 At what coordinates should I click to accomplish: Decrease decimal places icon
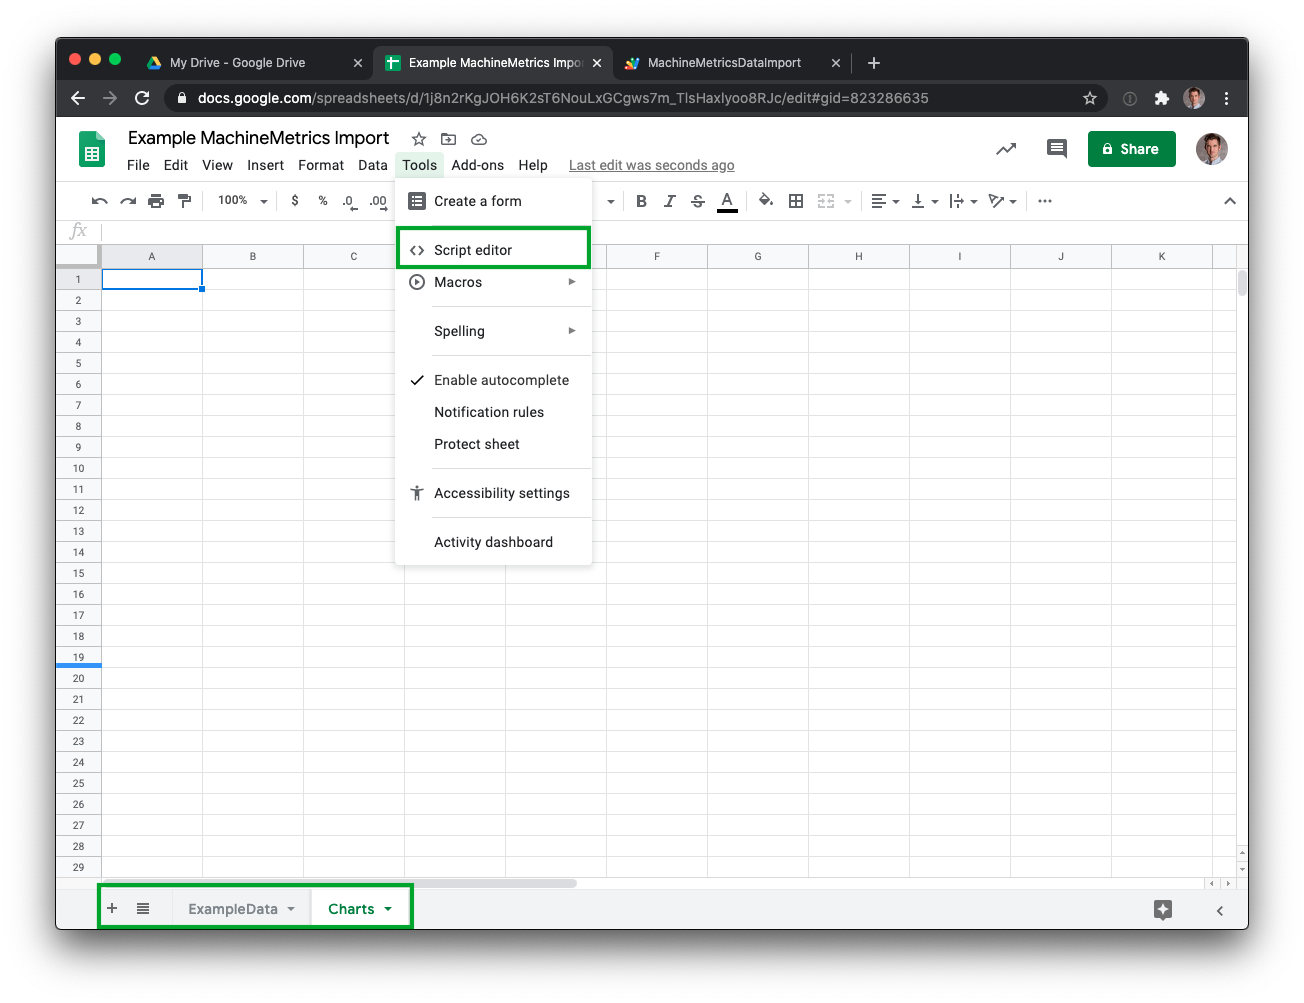tap(349, 201)
